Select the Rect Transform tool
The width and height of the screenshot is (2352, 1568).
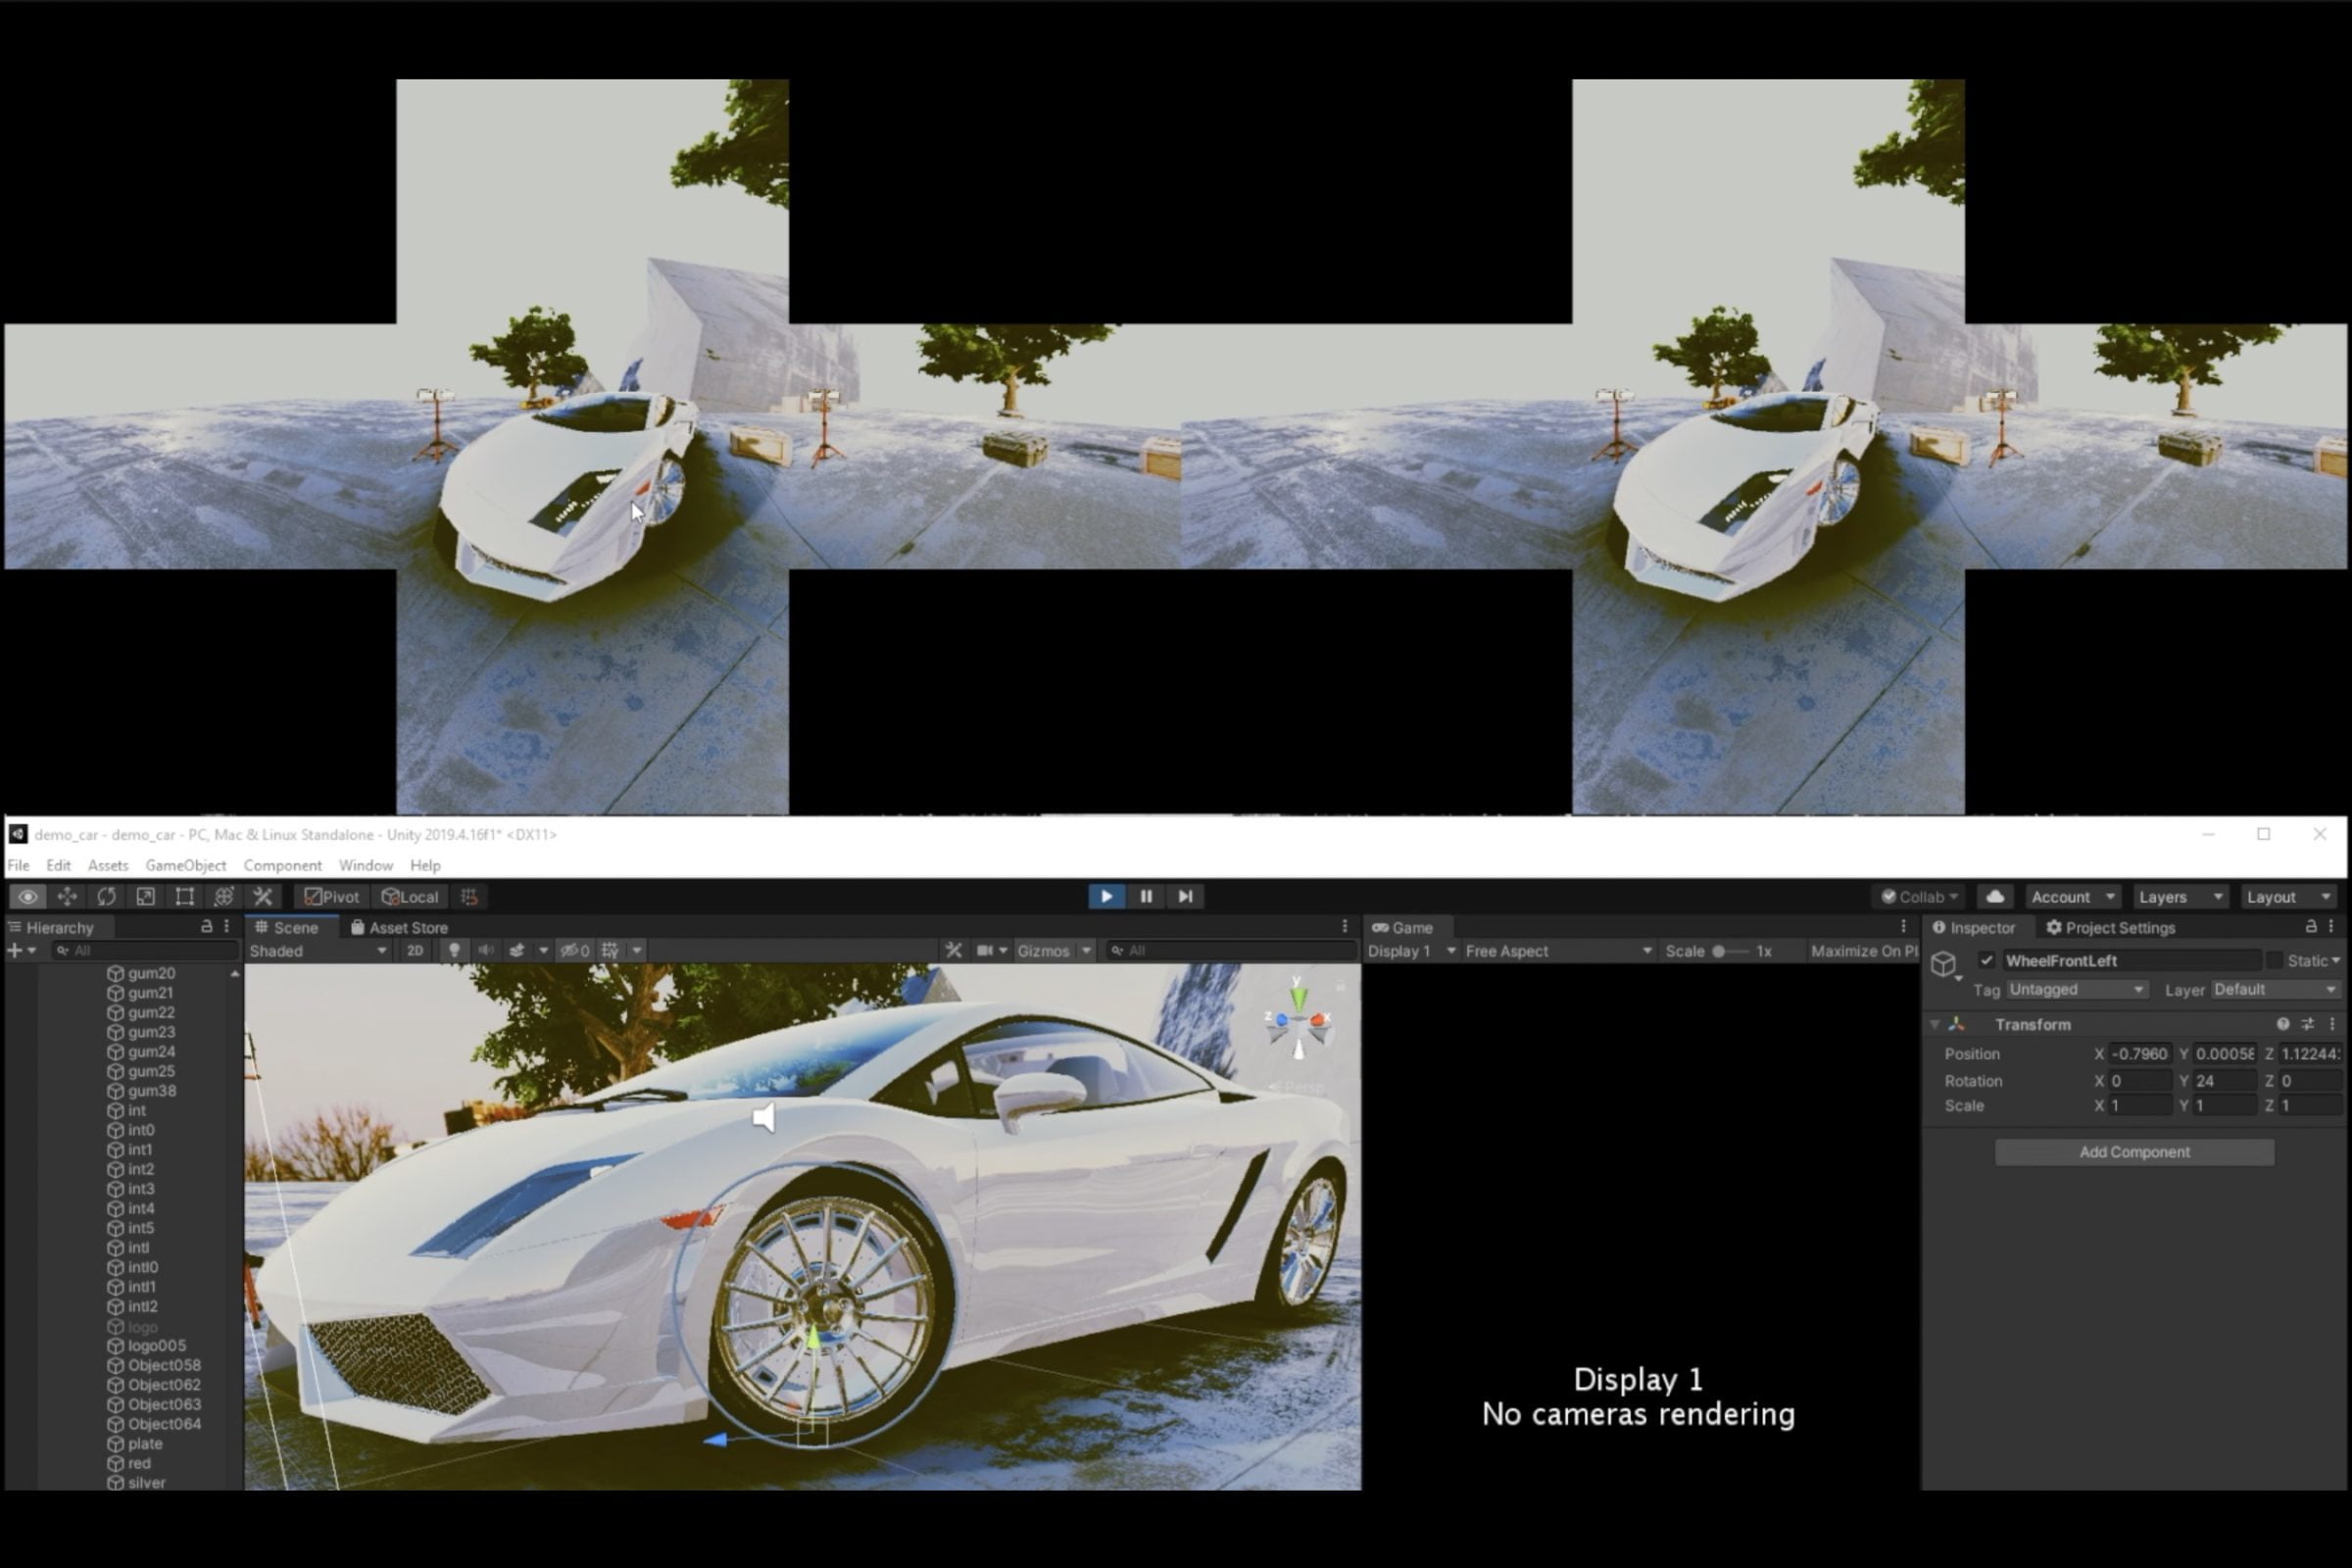184,897
